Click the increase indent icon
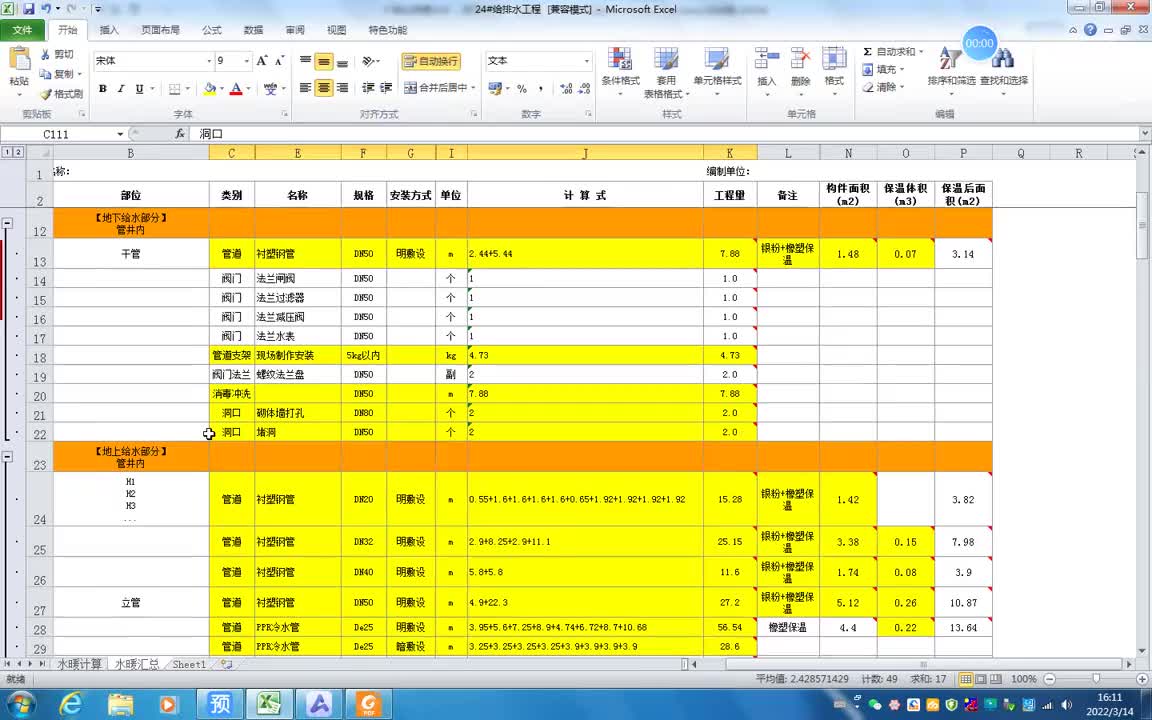Image resolution: width=1152 pixels, height=720 pixels. pos(386,88)
